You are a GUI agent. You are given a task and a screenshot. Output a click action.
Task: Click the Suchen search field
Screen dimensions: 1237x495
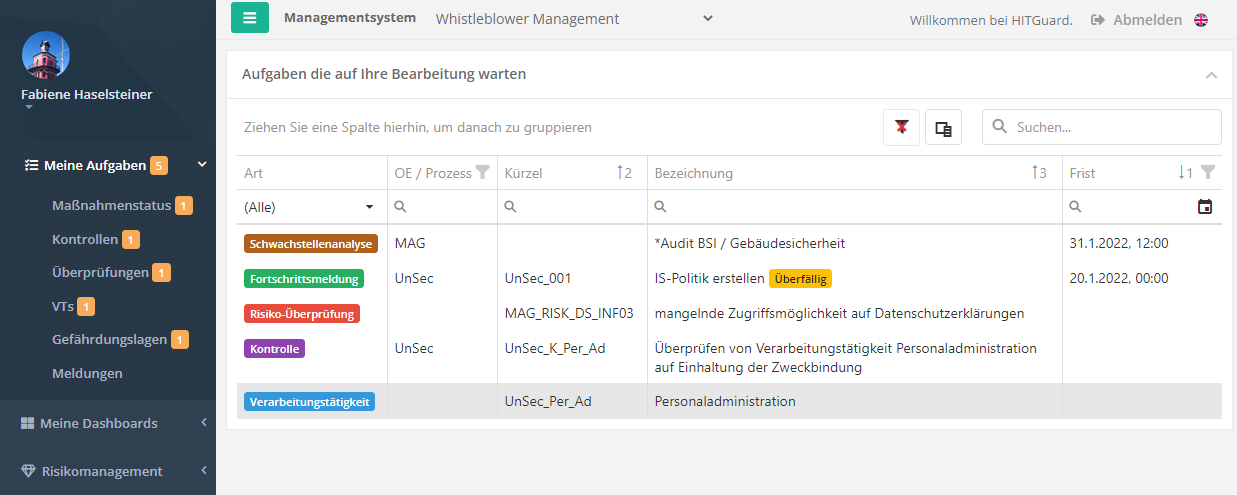(x=1112, y=128)
